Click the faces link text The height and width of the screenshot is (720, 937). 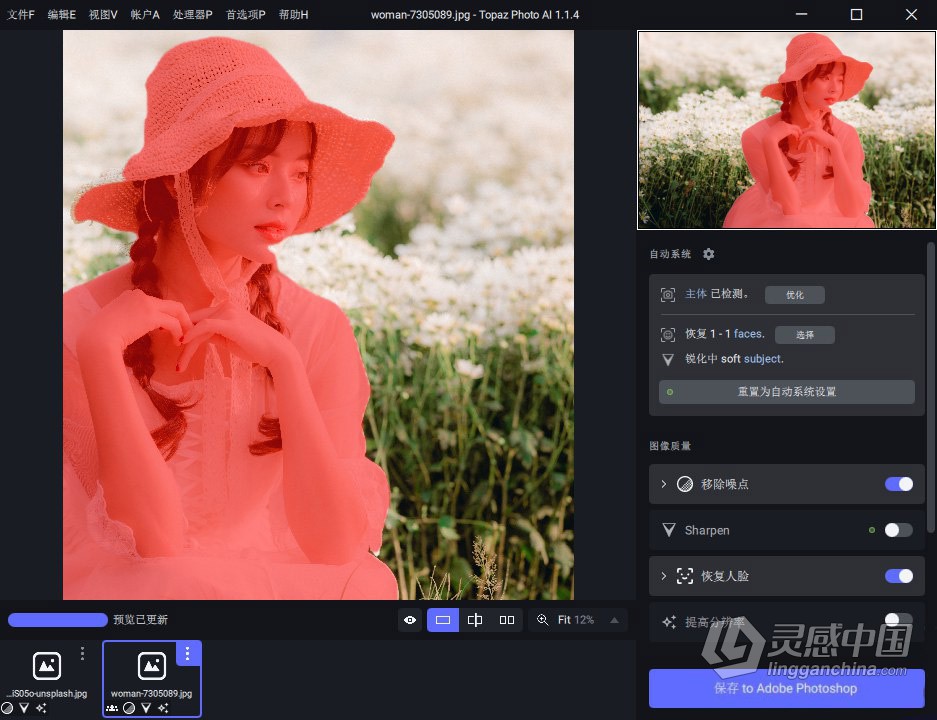[x=749, y=334]
